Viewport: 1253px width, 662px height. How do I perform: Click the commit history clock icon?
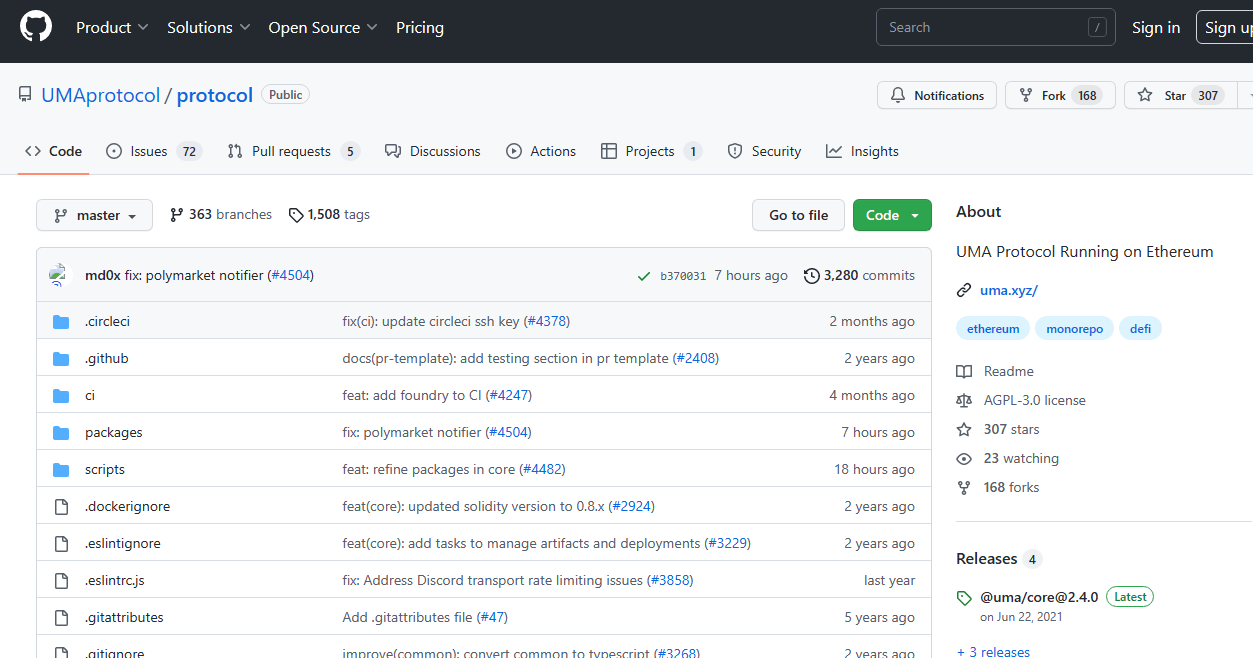811,276
